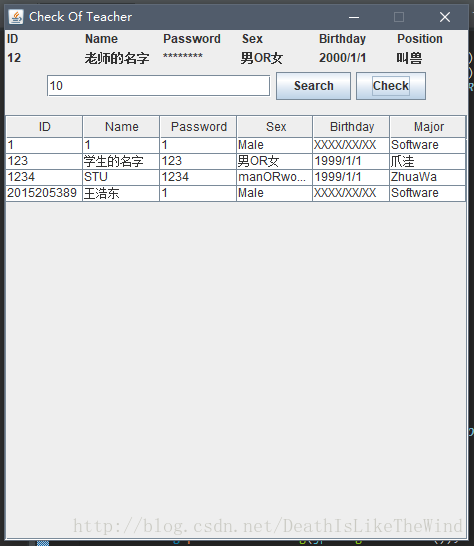Image resolution: width=474 pixels, height=546 pixels.
Task: Click the teacher position label 叫兽
Action: 409,58
